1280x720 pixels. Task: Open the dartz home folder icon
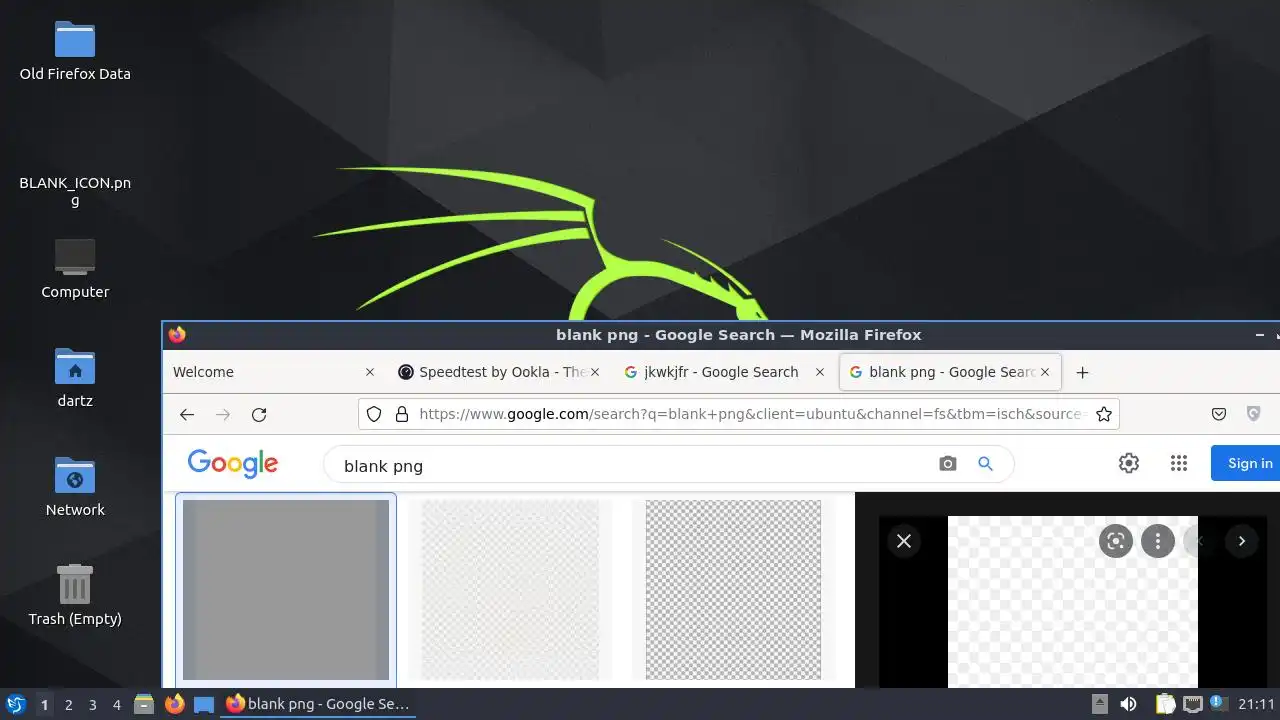75,378
